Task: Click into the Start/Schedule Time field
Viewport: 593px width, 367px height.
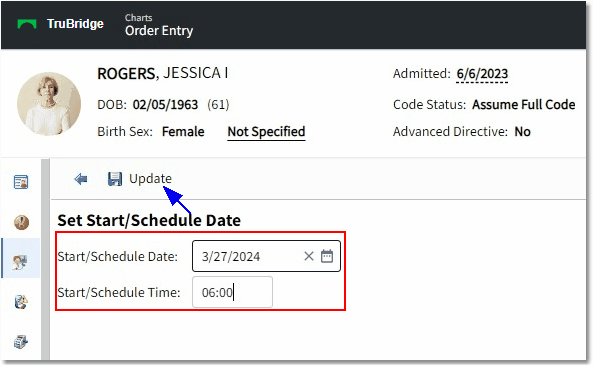Action: pyautogui.click(x=232, y=292)
